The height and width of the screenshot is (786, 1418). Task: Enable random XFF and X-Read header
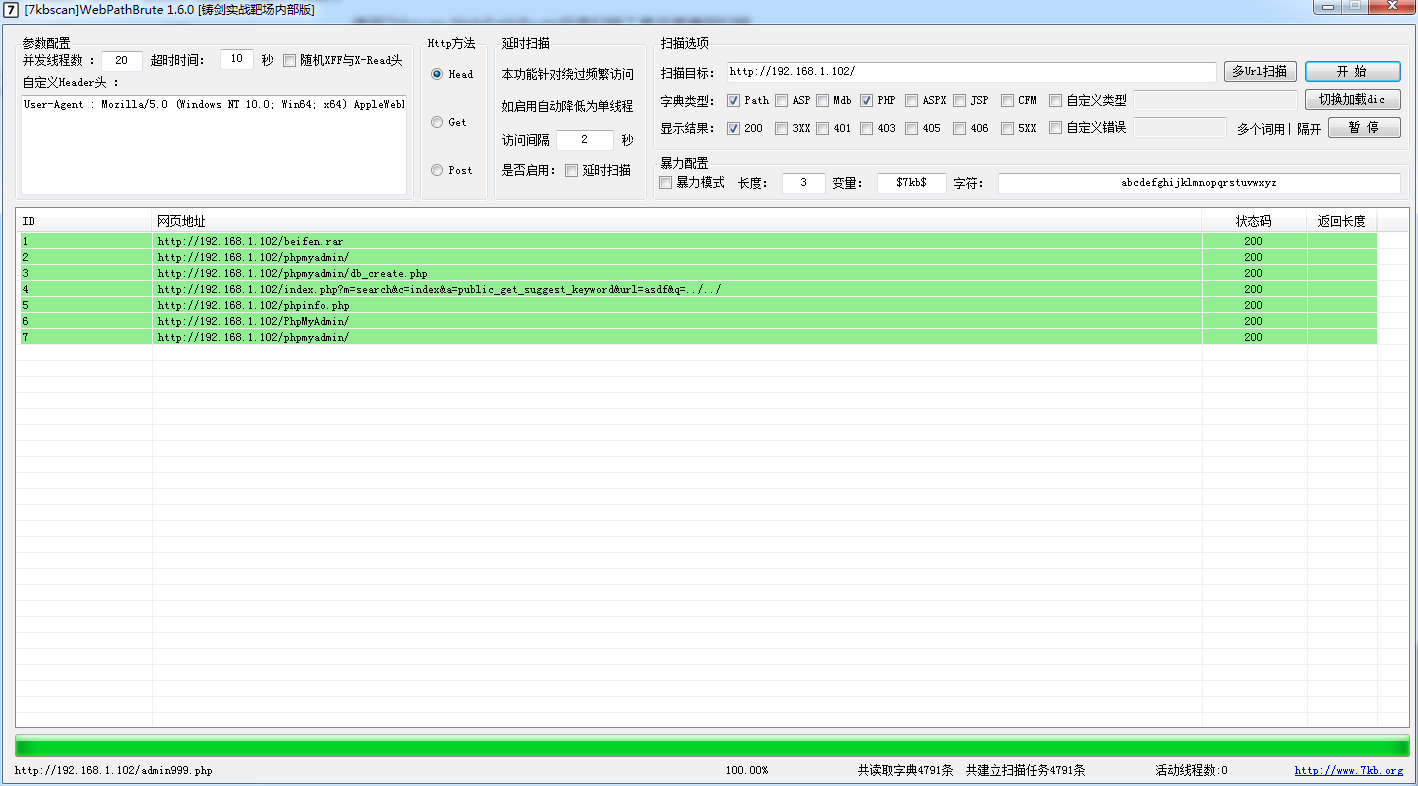tap(290, 60)
